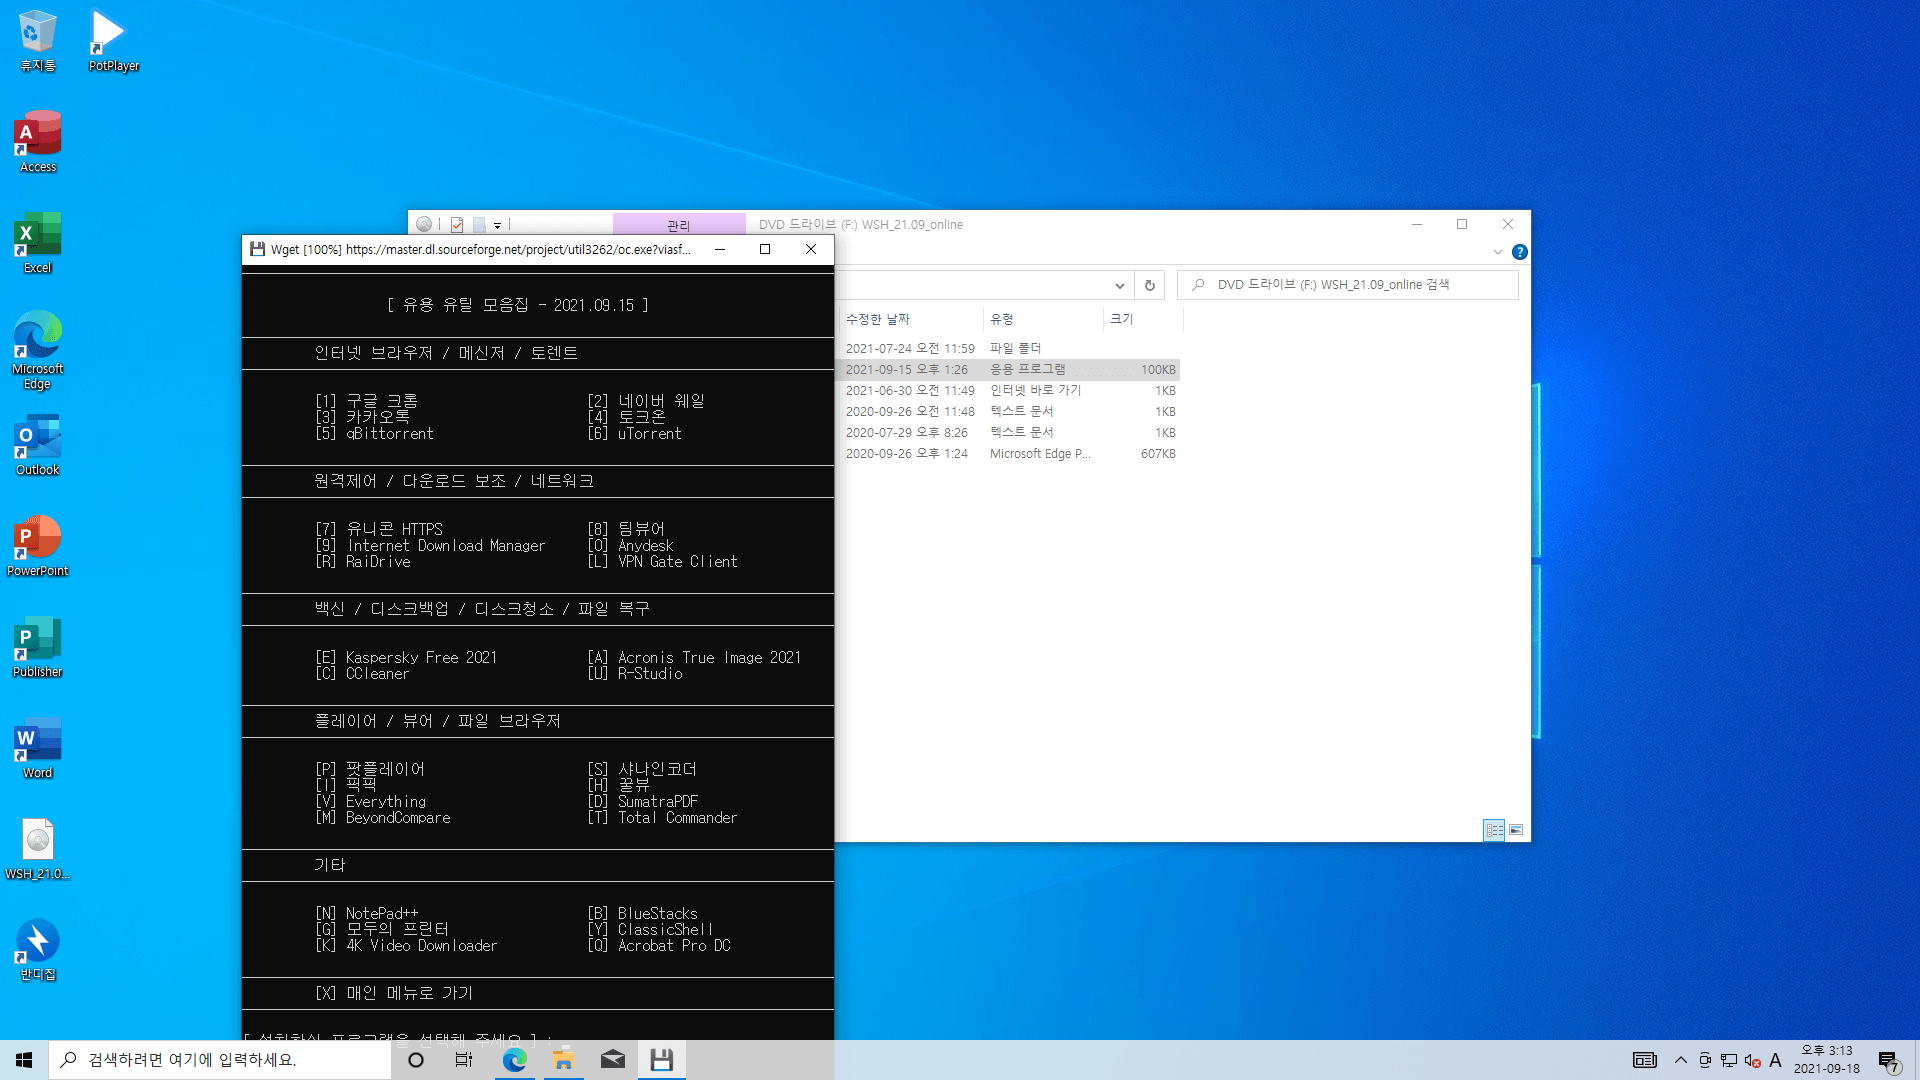Viewport: 1920px width, 1080px height.
Task: Expand the Explorer ribbon chevron
Action: (1497, 252)
